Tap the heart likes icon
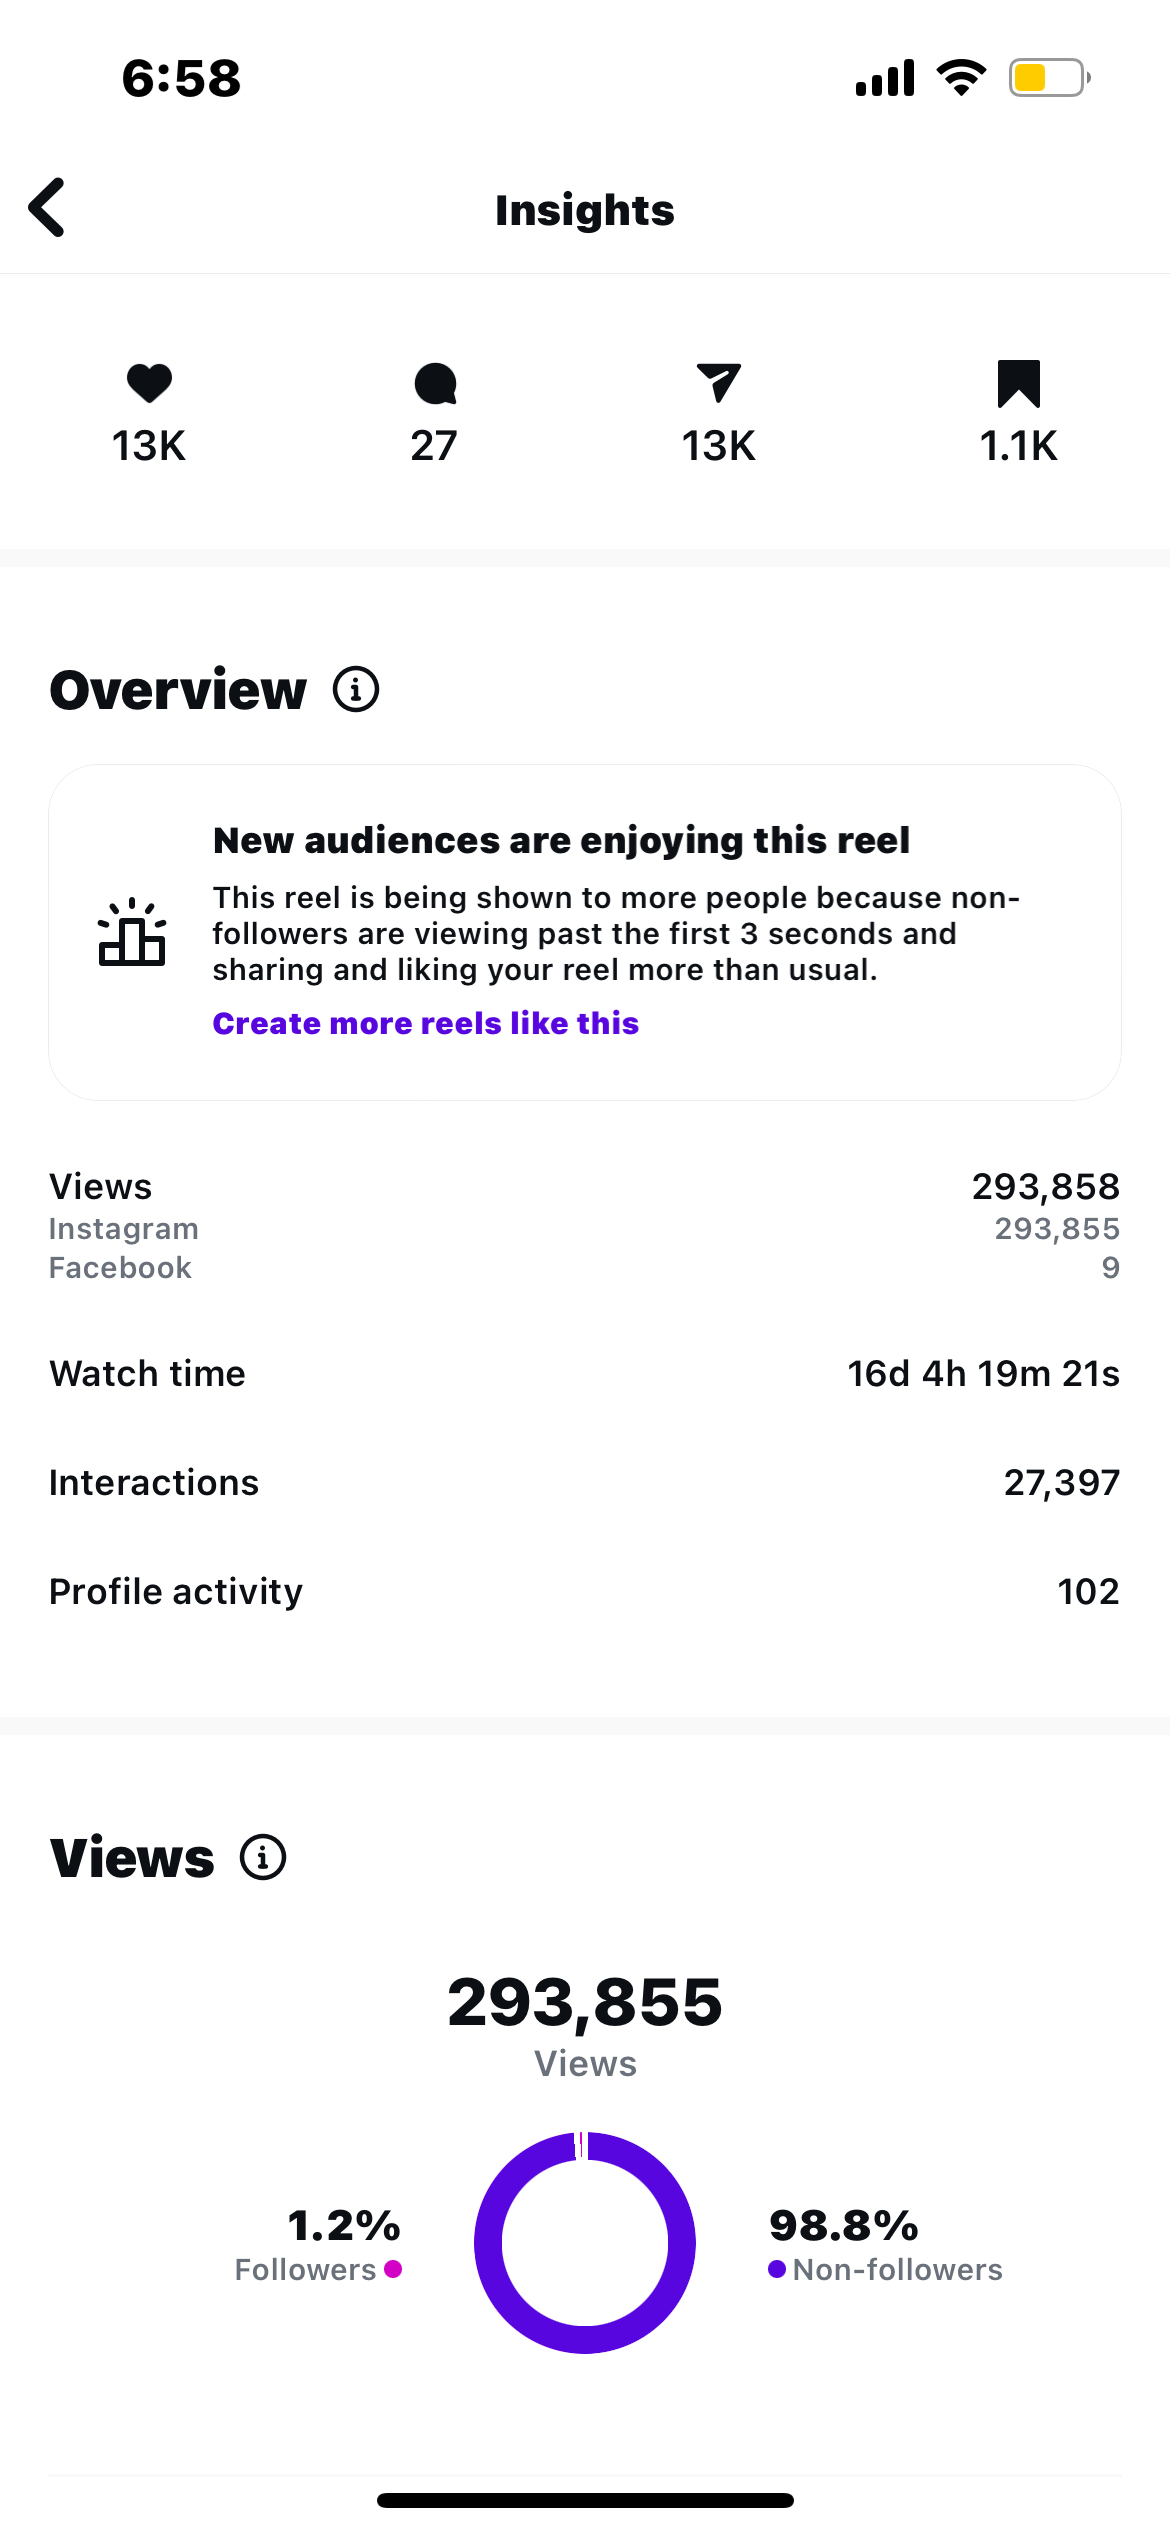 pos(149,383)
